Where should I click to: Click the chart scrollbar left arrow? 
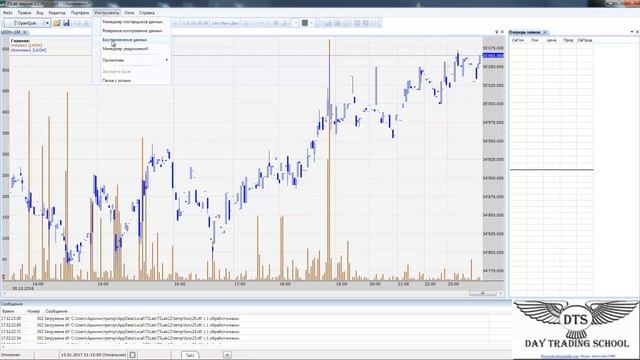pos(4,293)
